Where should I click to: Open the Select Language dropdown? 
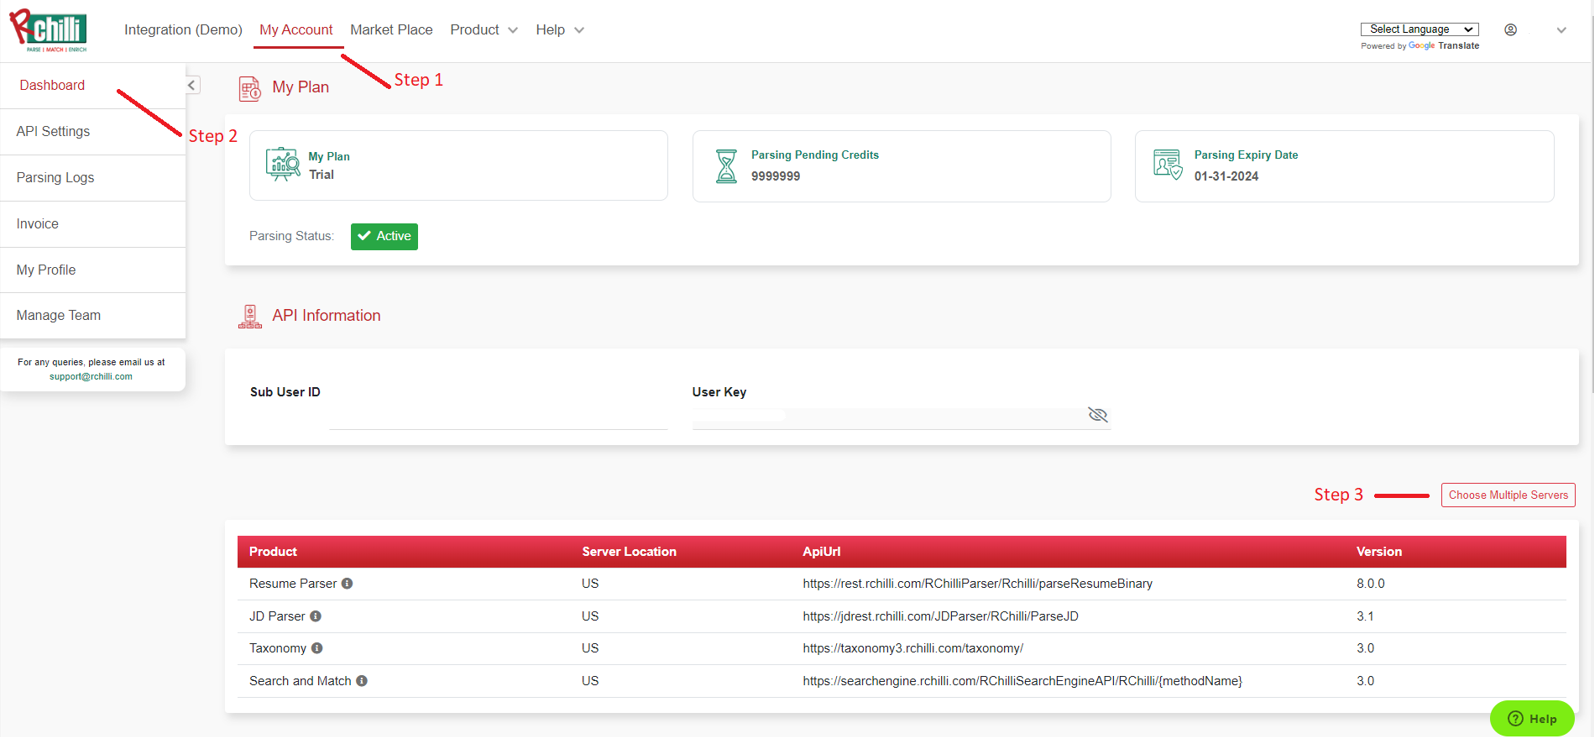point(1419,29)
